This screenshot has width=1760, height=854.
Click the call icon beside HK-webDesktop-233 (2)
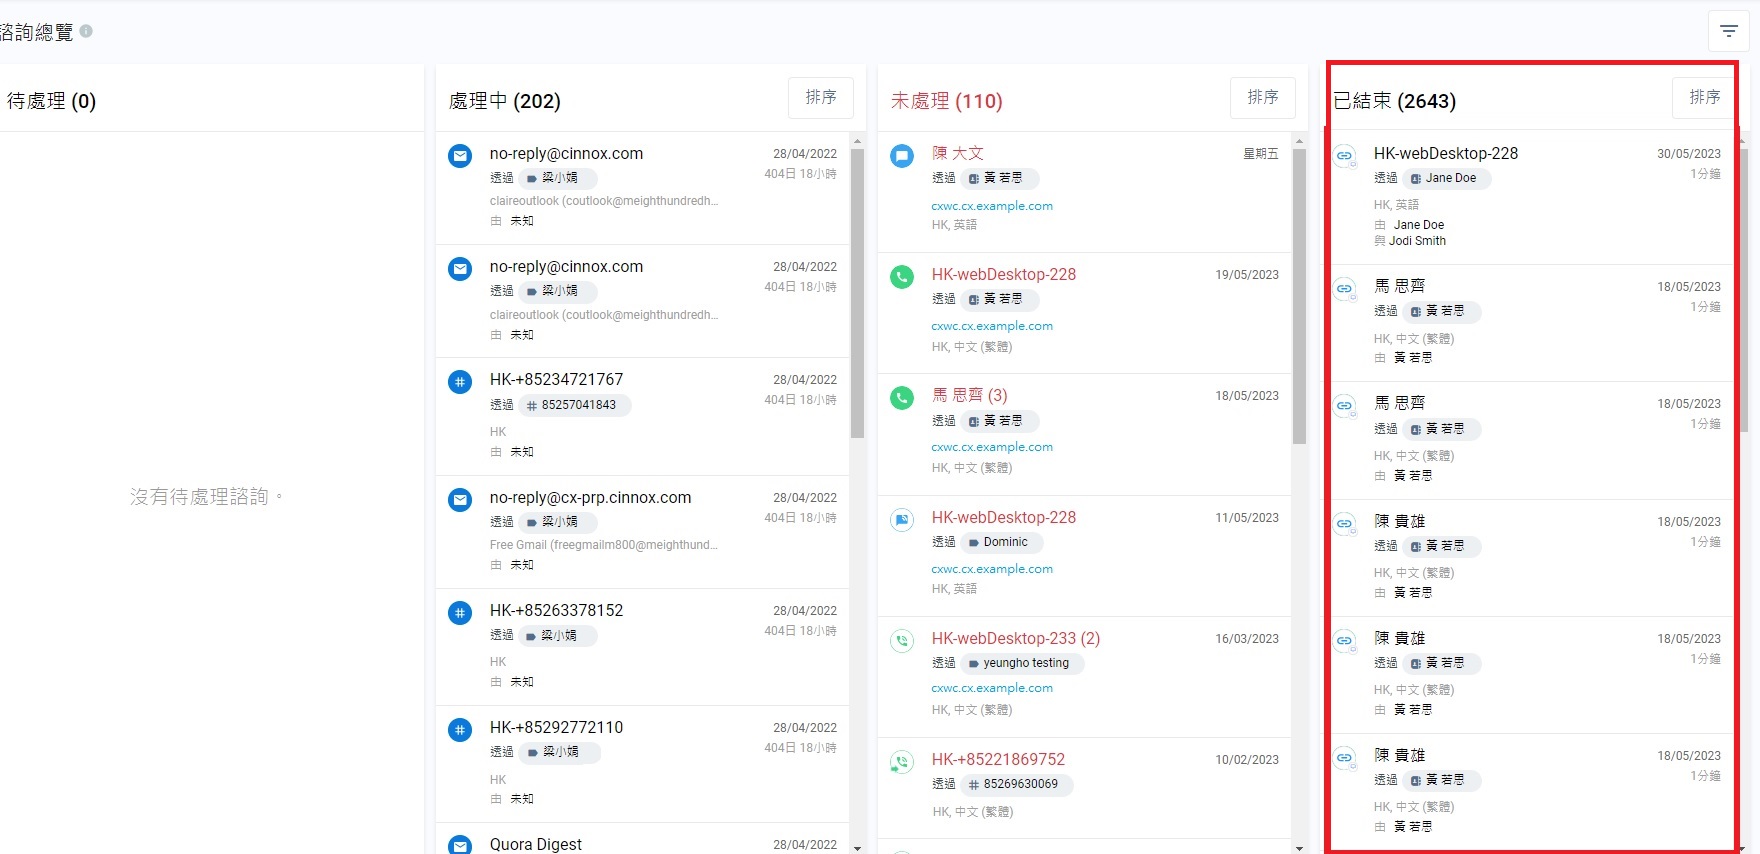pyautogui.click(x=902, y=641)
